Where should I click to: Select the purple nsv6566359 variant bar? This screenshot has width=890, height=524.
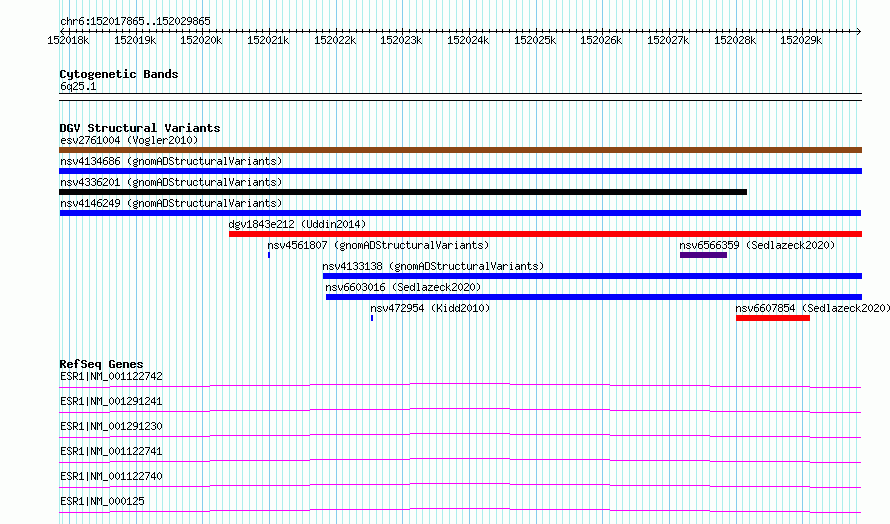click(703, 255)
